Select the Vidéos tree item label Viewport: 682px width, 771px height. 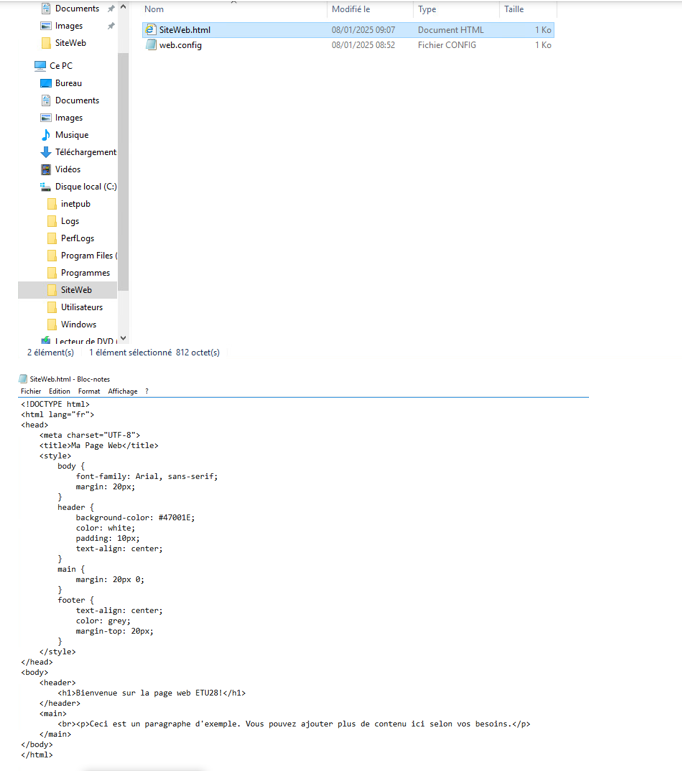pos(68,169)
